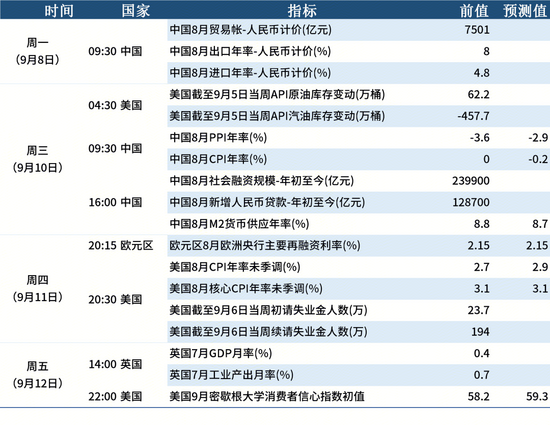Click the 国家 column header
The height and width of the screenshot is (425, 550).
click(135, 11)
